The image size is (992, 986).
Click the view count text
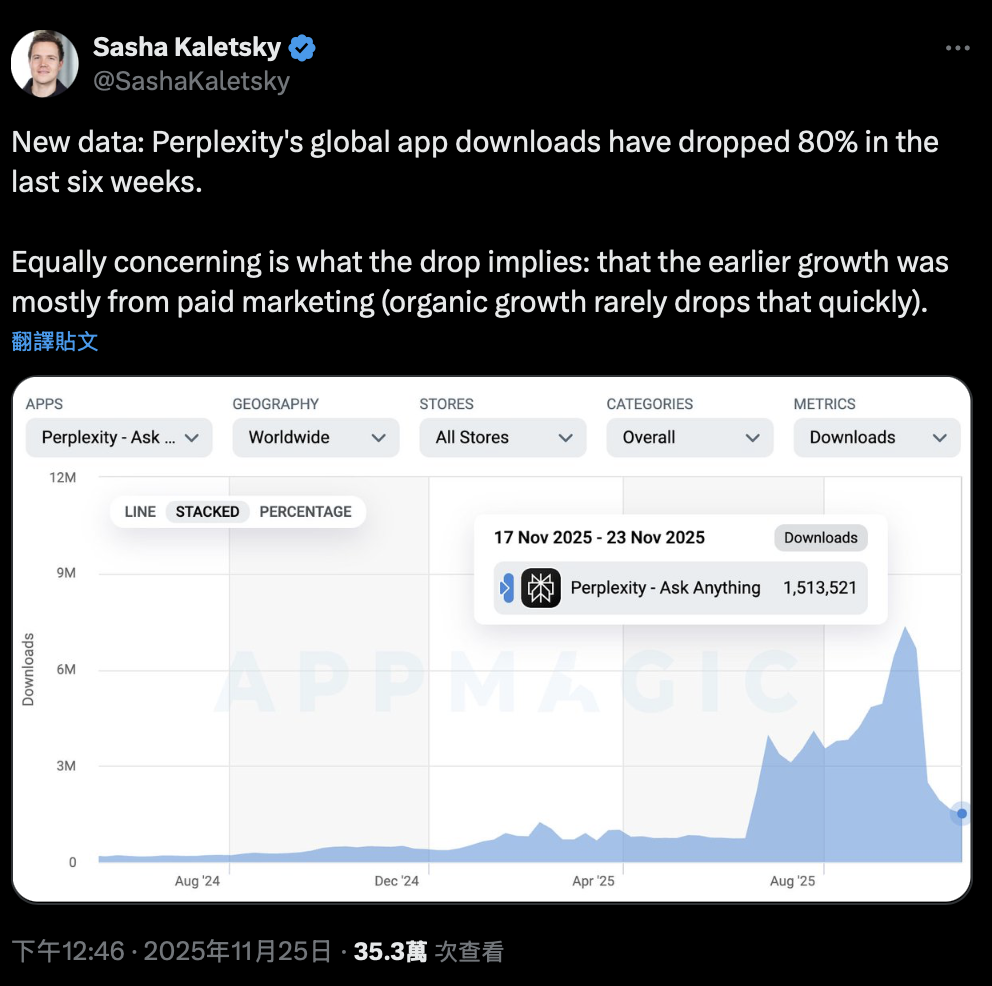pyautogui.click(x=429, y=951)
